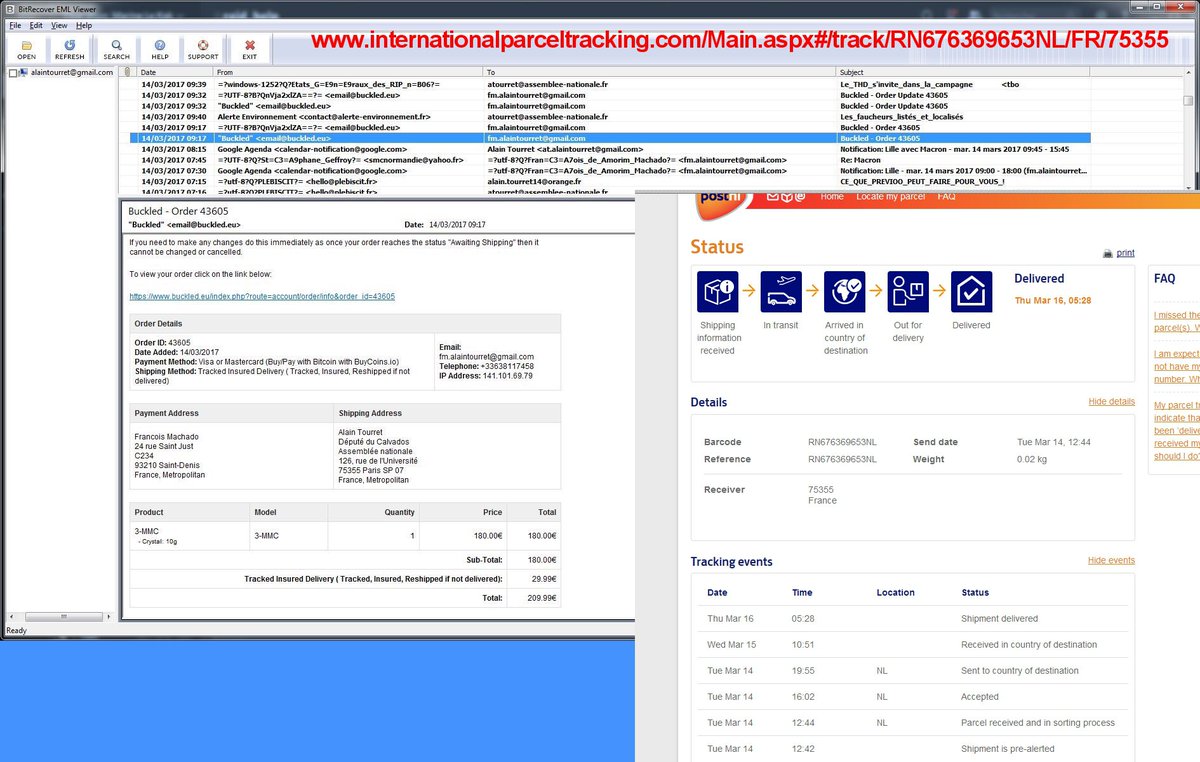Click the email list vertical scrollbar
This screenshot has width=1200, height=762.
coord(1188,130)
